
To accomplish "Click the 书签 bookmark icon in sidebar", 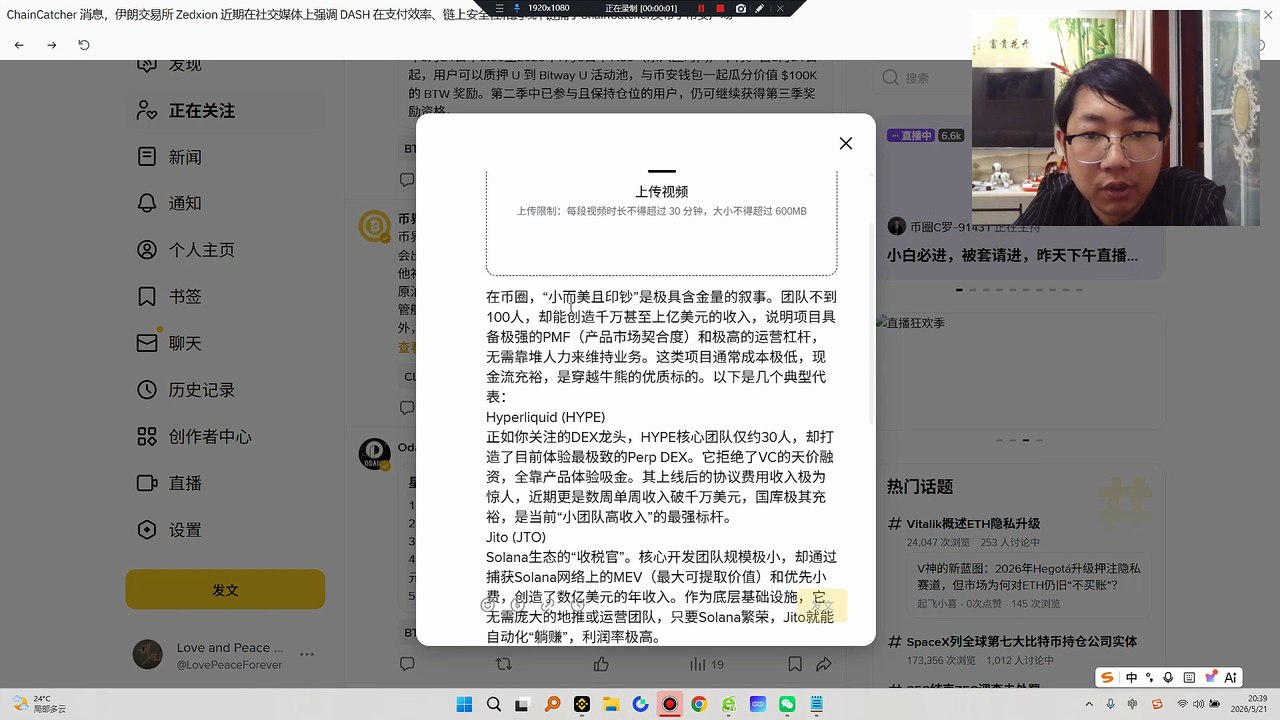I will point(147,296).
